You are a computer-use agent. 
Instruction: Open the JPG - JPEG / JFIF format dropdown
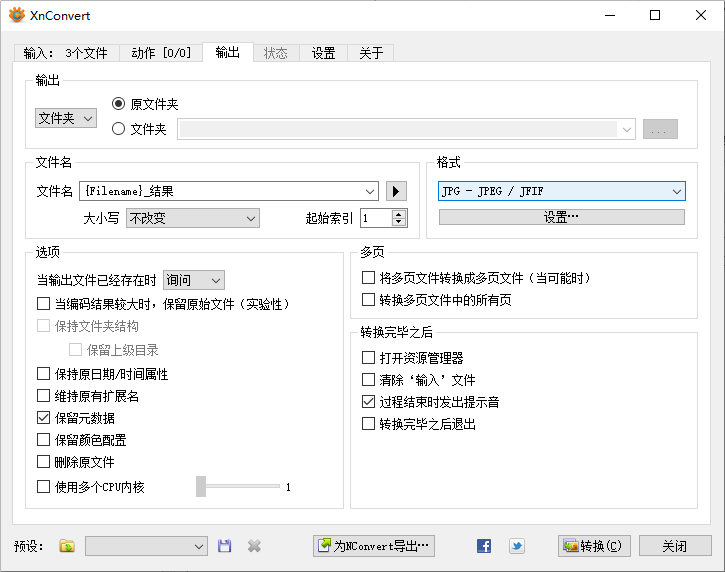point(562,191)
